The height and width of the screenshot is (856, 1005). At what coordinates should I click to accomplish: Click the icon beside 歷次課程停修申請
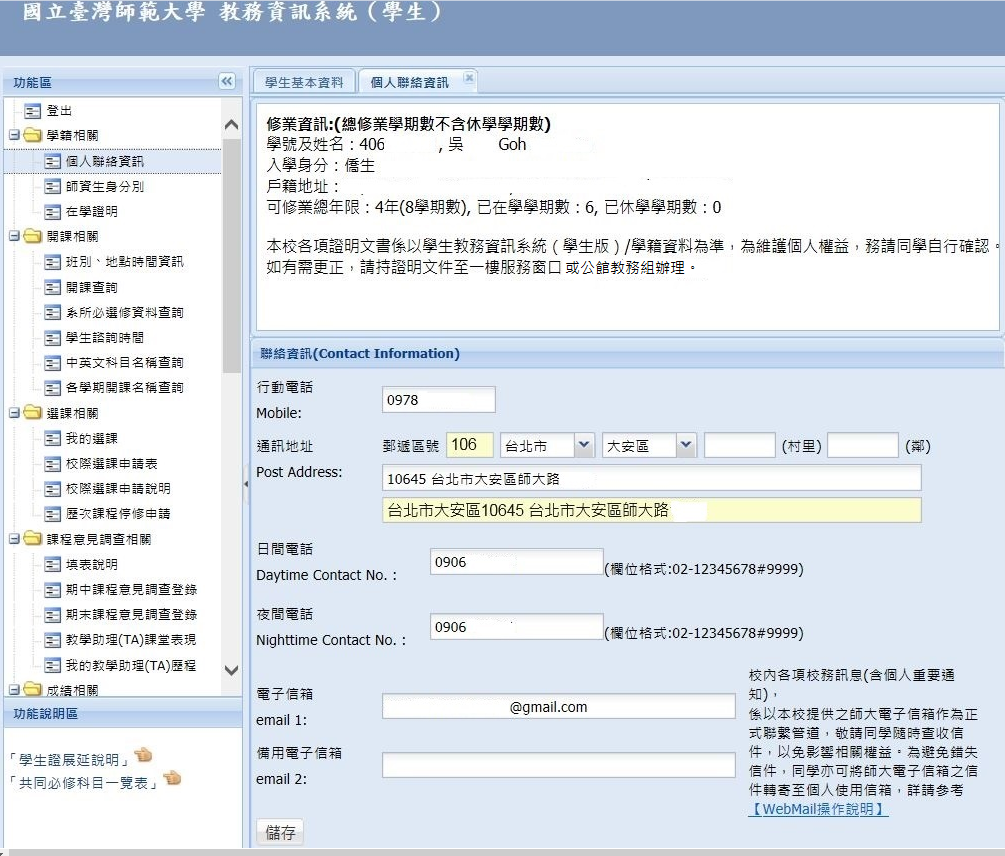pyautogui.click(x=53, y=514)
